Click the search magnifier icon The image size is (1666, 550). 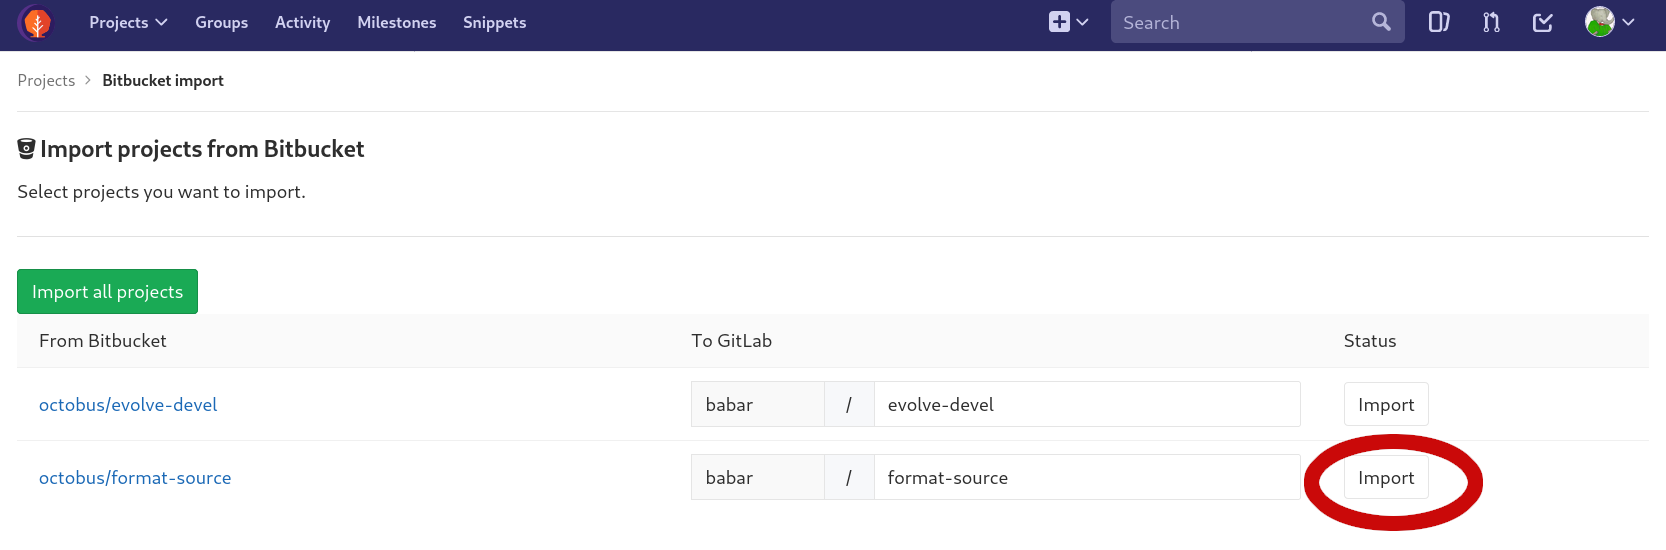(1381, 22)
